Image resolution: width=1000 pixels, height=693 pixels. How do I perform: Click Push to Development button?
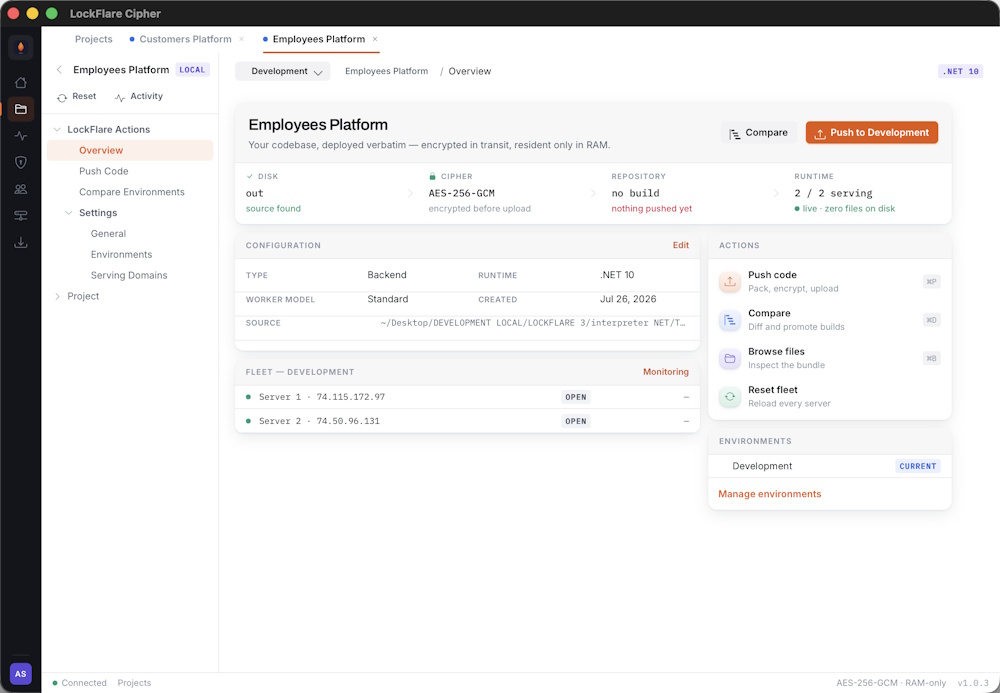872,133
